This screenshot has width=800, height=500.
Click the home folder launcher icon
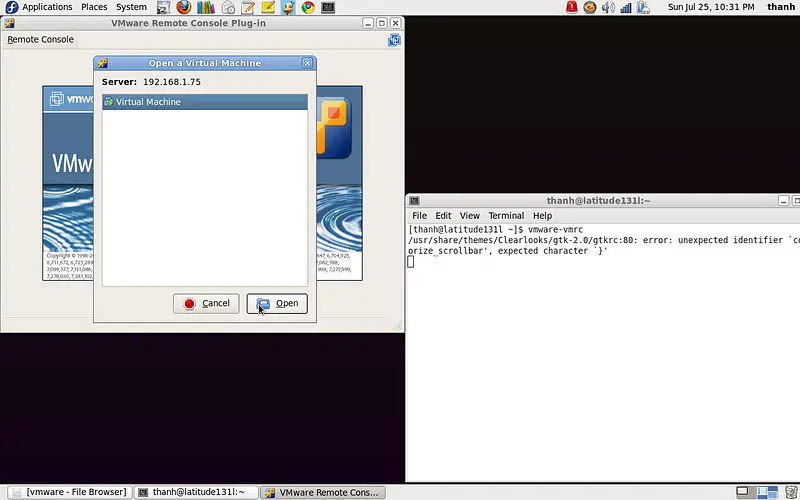tap(228, 7)
